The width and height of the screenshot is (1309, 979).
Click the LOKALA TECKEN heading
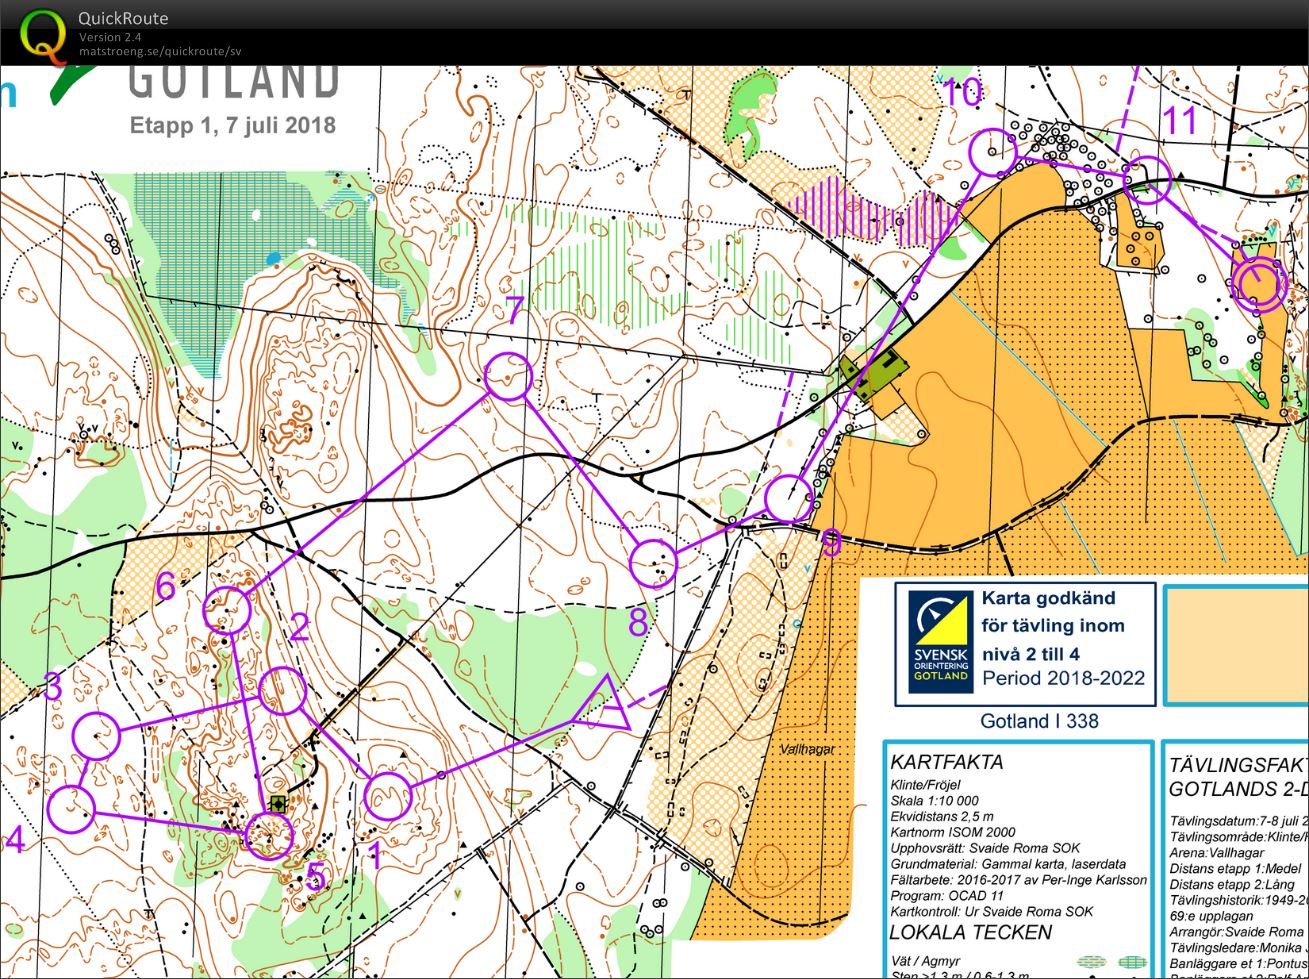point(970,933)
